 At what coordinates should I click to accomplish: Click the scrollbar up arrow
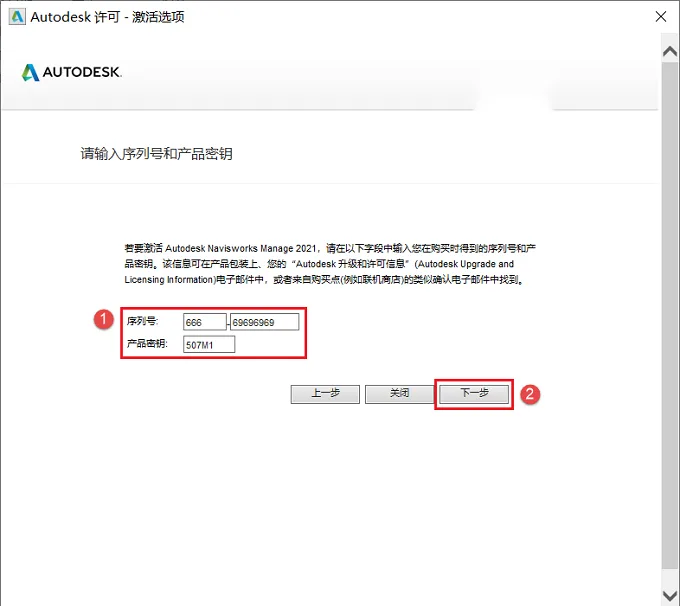tap(670, 51)
